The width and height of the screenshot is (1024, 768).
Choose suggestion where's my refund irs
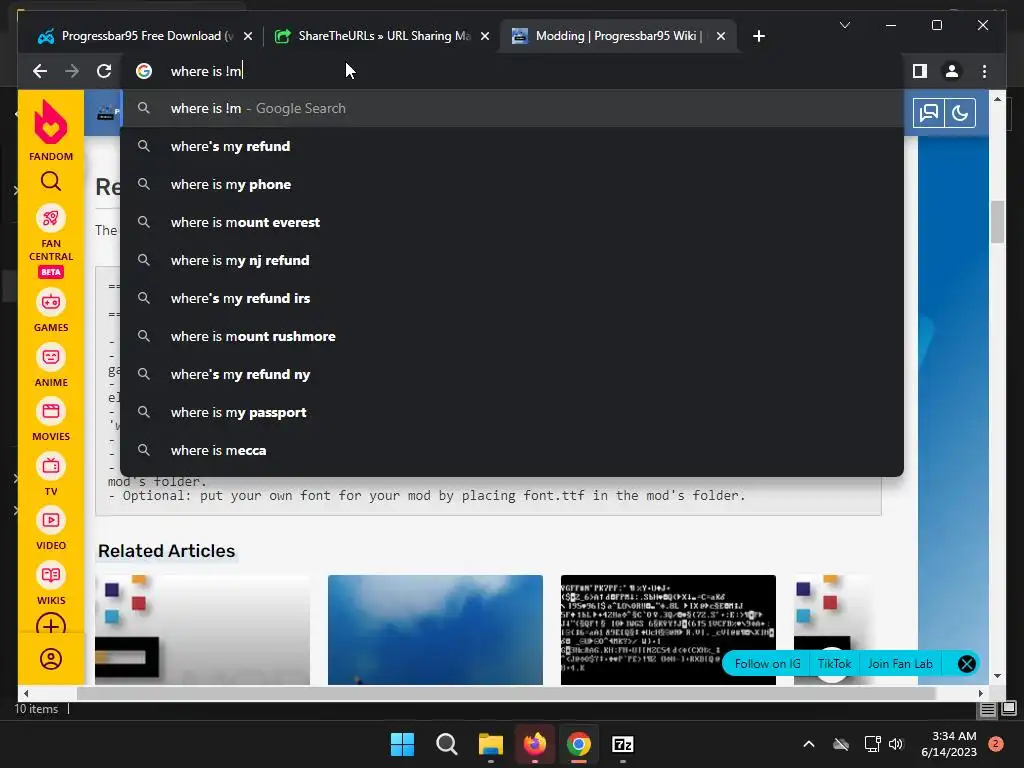click(x=512, y=298)
